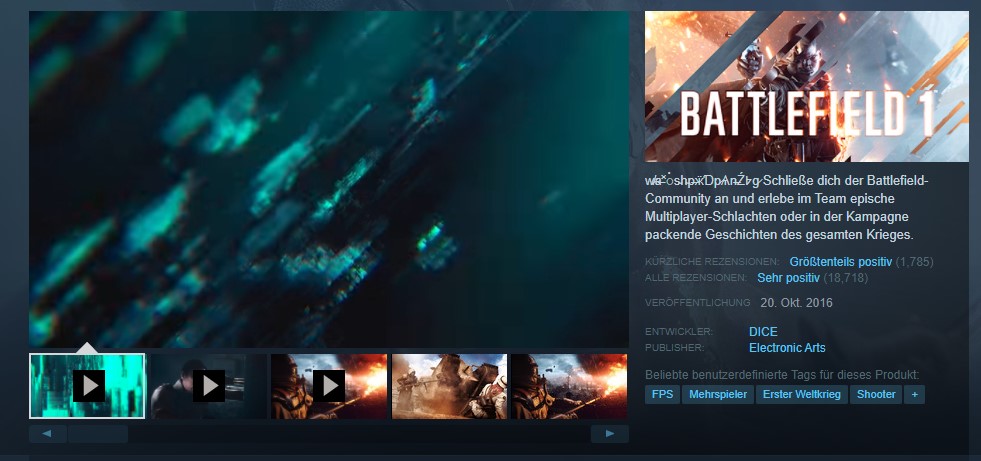Open the 'Sehr positiv' all reviews link
The height and width of the screenshot is (461, 981).
click(x=789, y=277)
